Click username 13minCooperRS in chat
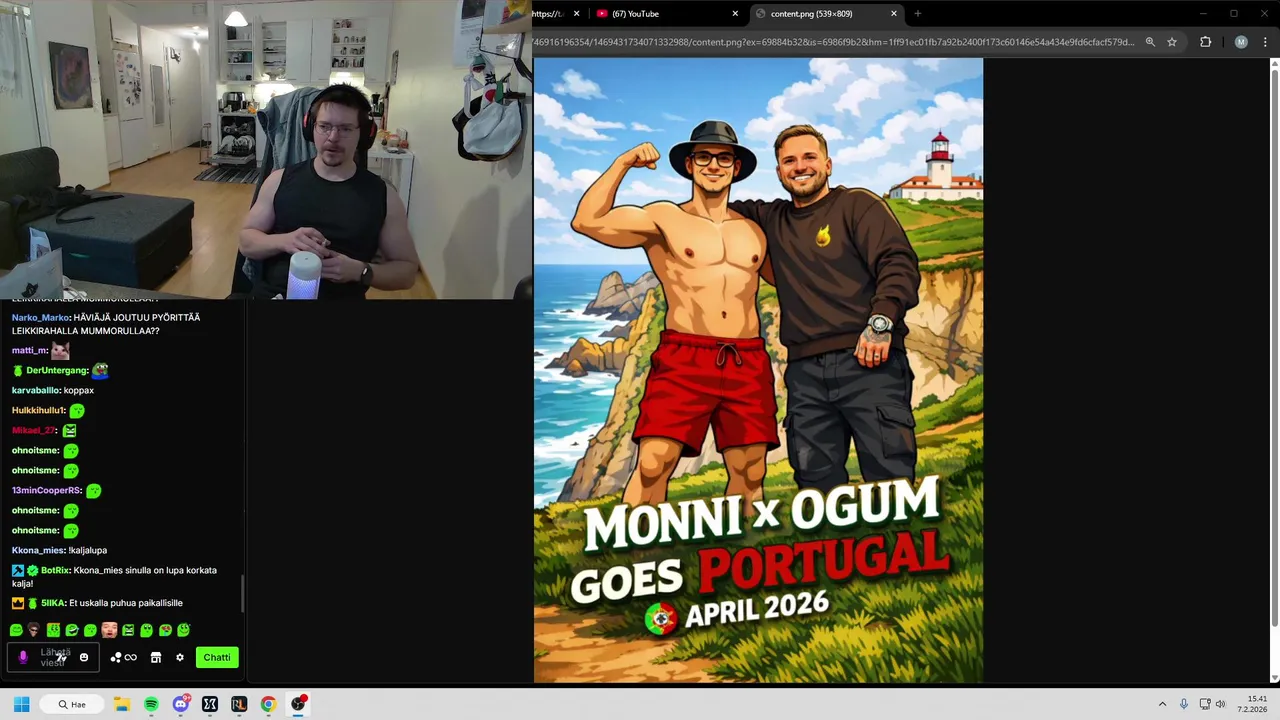 coord(46,490)
